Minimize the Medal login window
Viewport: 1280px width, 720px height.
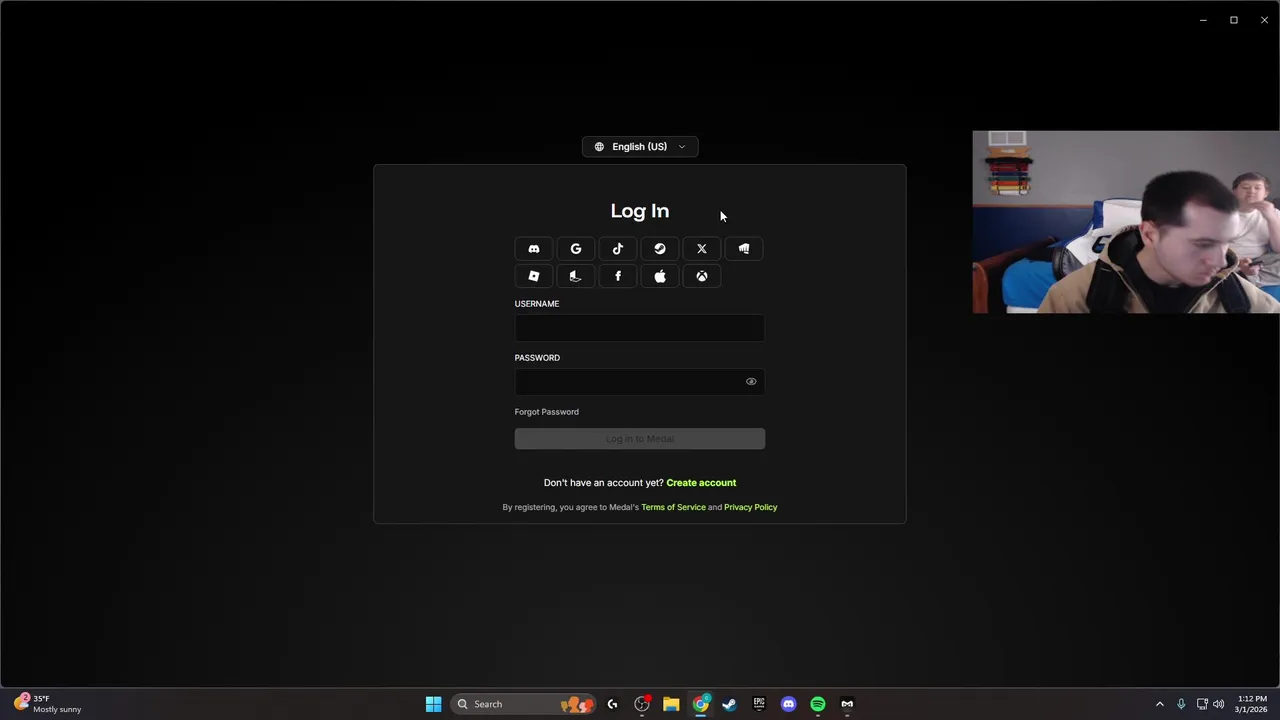coord(1203,20)
